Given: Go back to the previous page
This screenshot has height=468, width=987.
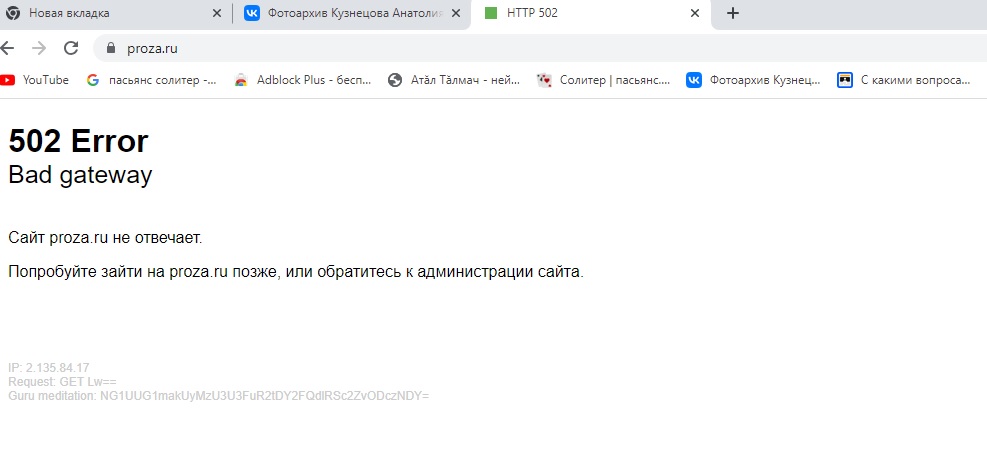Looking at the screenshot, I should pos(7,48).
